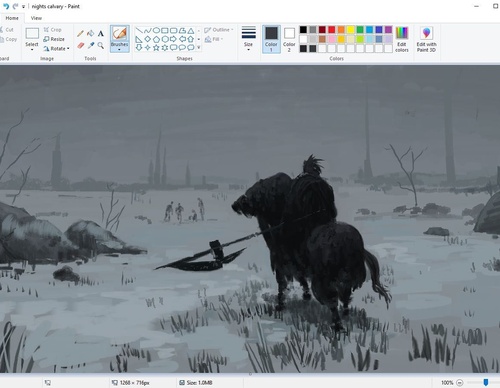The image size is (500, 388).
Task: Select the Magnifier tool
Action: tap(101, 45)
